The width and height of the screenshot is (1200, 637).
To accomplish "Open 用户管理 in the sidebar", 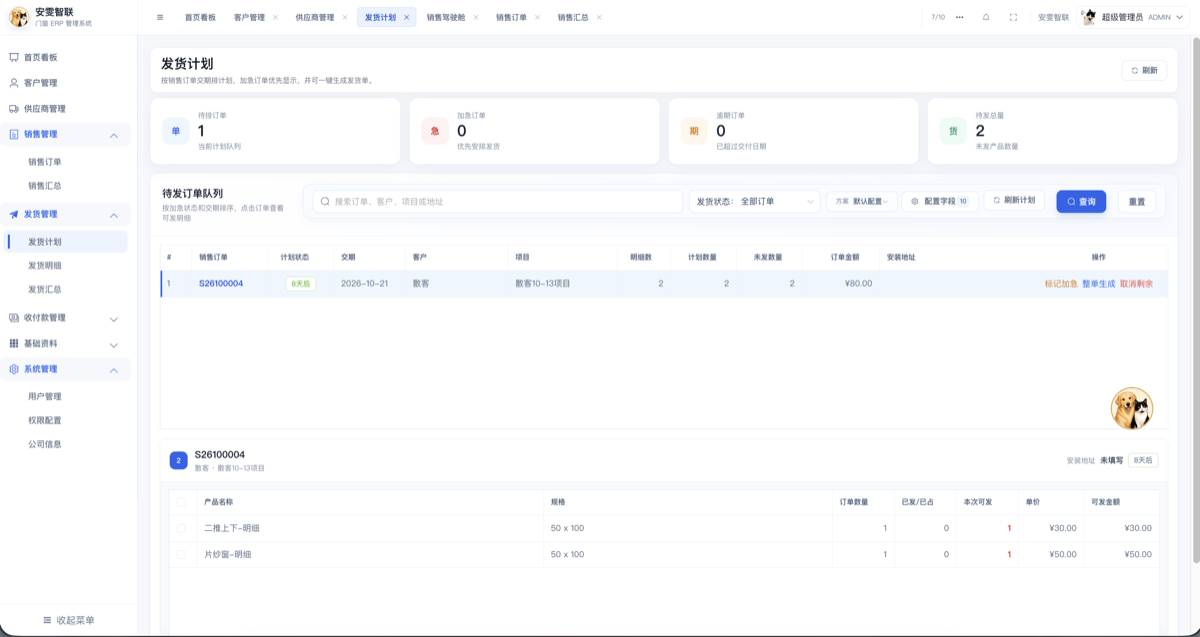I will [45, 396].
